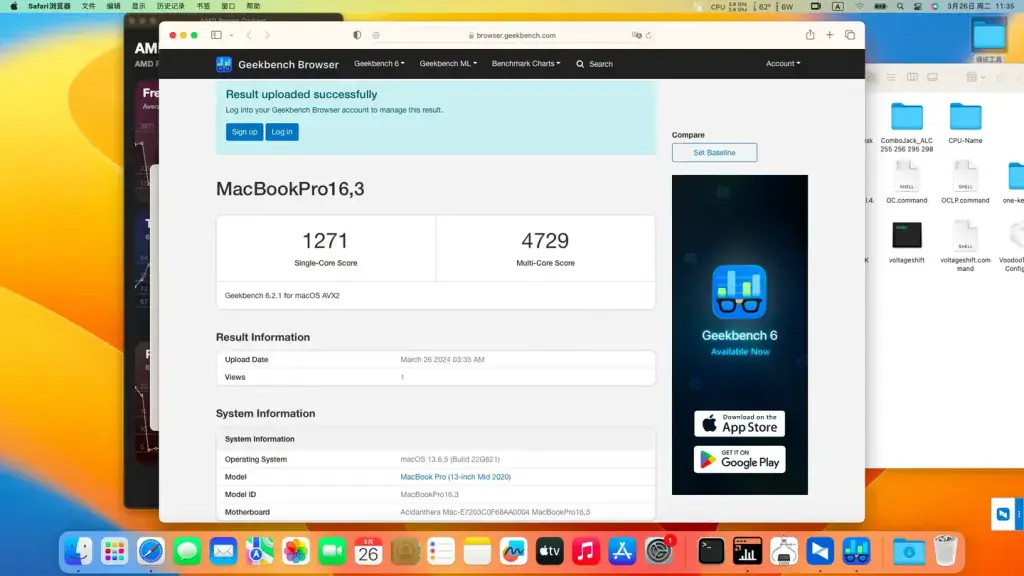
Task: Click the privacy shield icon in Safari
Action: (x=357, y=35)
